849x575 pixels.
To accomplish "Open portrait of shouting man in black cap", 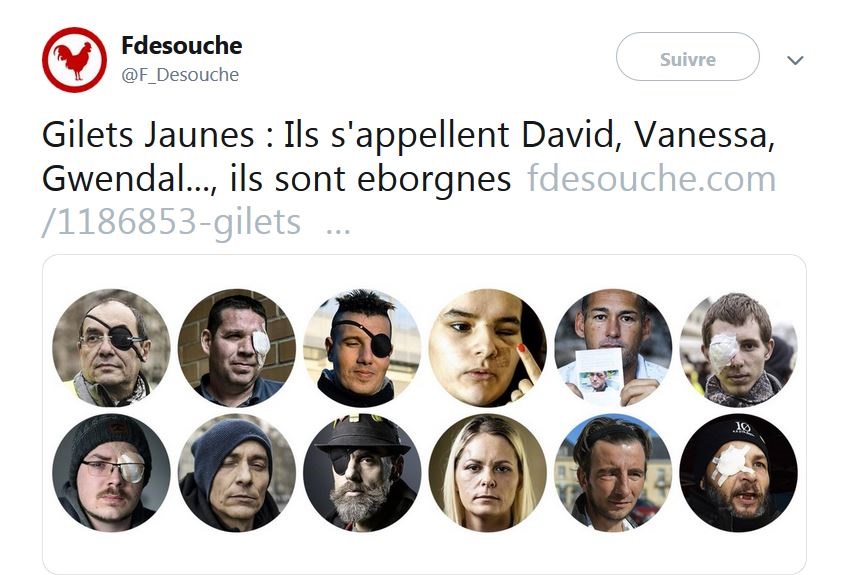I will coord(739,473).
